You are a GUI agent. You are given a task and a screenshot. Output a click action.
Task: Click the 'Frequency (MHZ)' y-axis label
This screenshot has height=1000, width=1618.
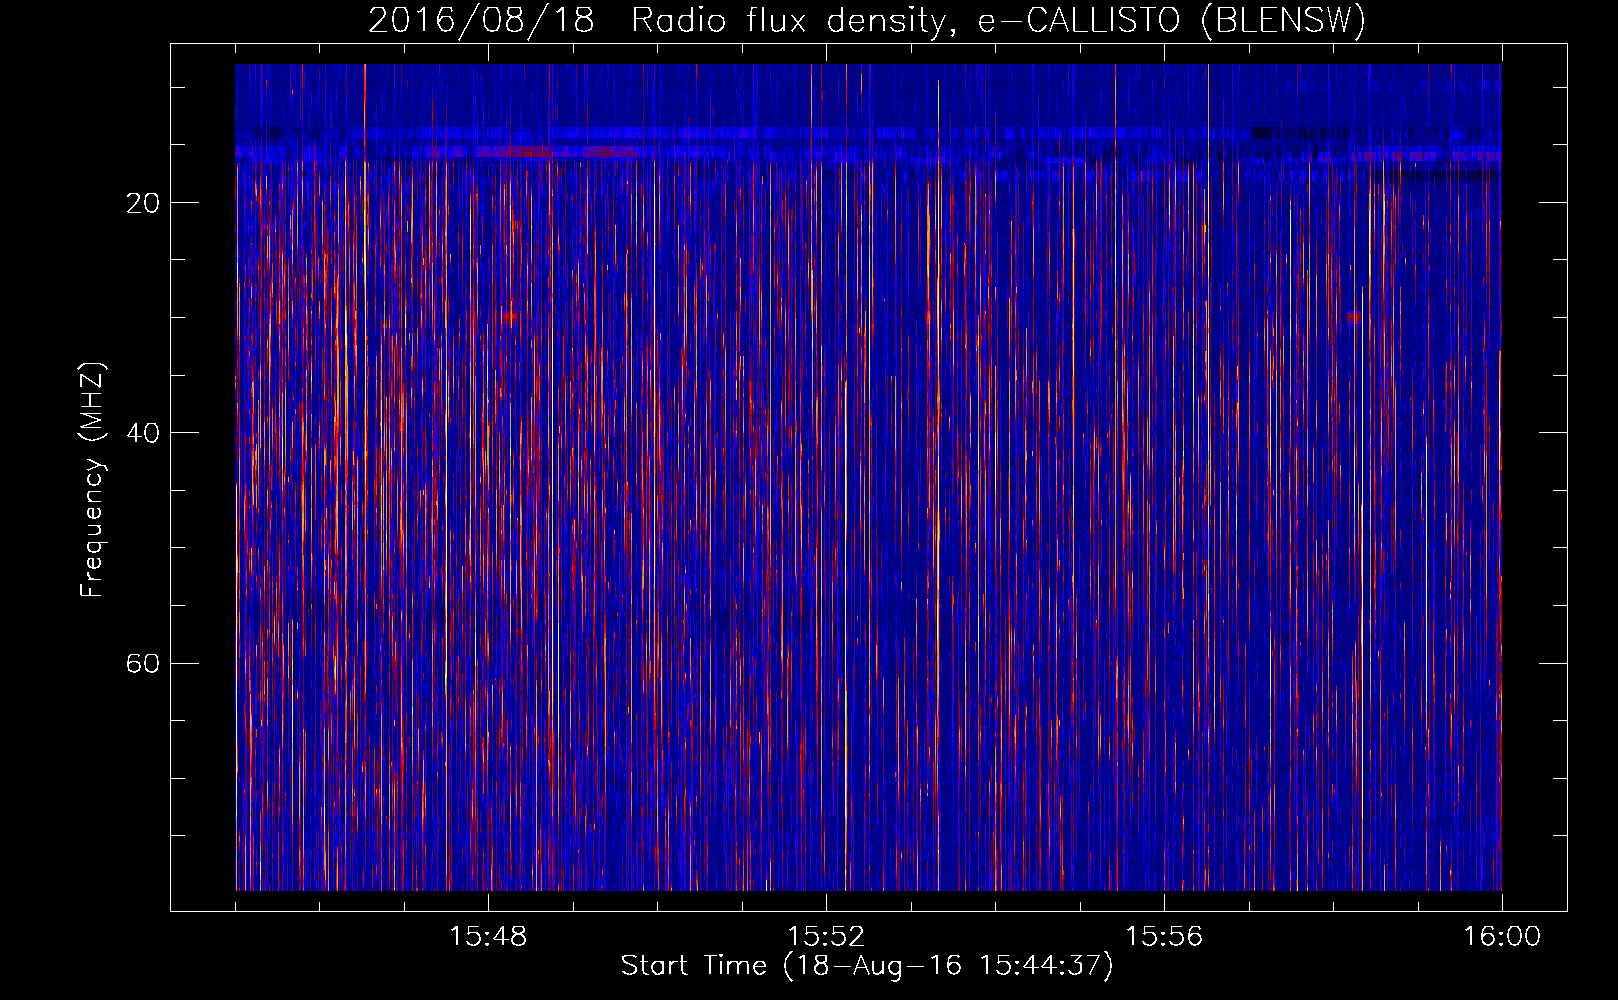click(x=91, y=480)
